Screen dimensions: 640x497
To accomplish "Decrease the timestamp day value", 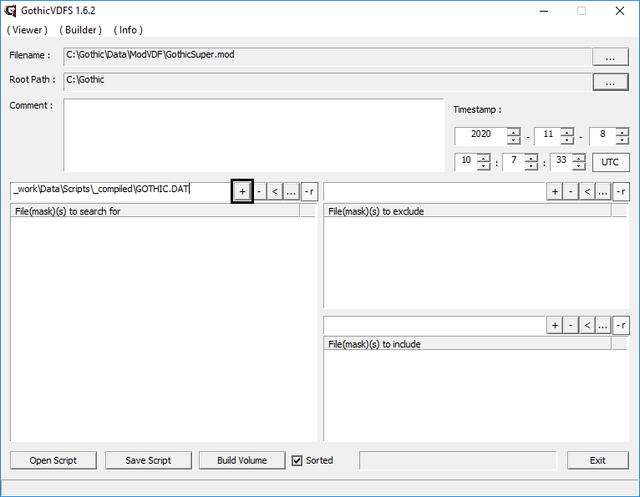I will click(x=622, y=140).
